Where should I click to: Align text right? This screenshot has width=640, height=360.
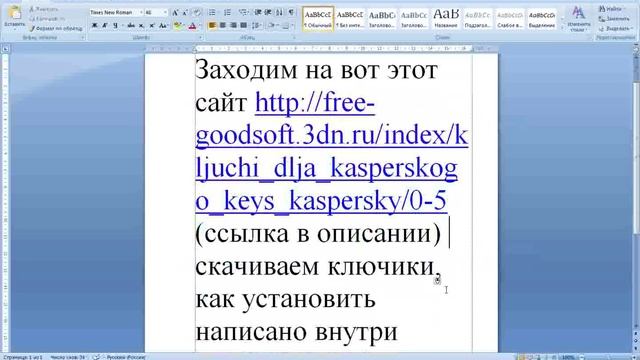[x=233, y=26]
